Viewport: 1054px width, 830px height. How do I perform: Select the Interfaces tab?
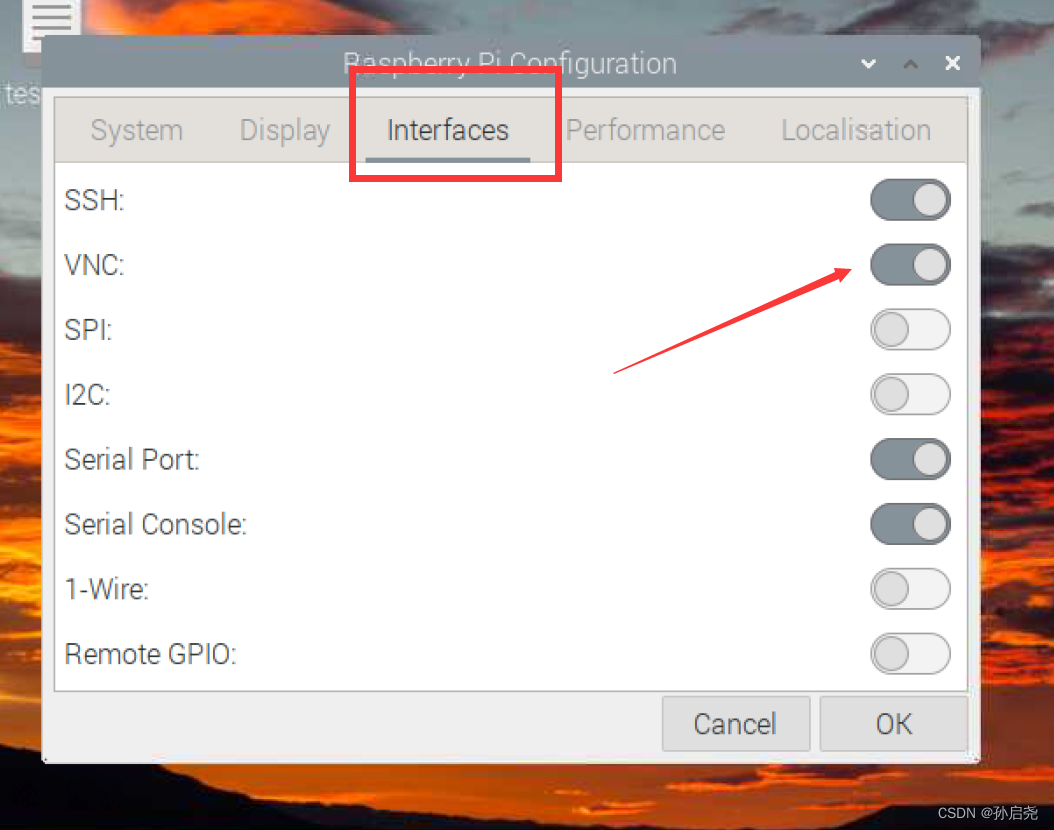coord(448,131)
